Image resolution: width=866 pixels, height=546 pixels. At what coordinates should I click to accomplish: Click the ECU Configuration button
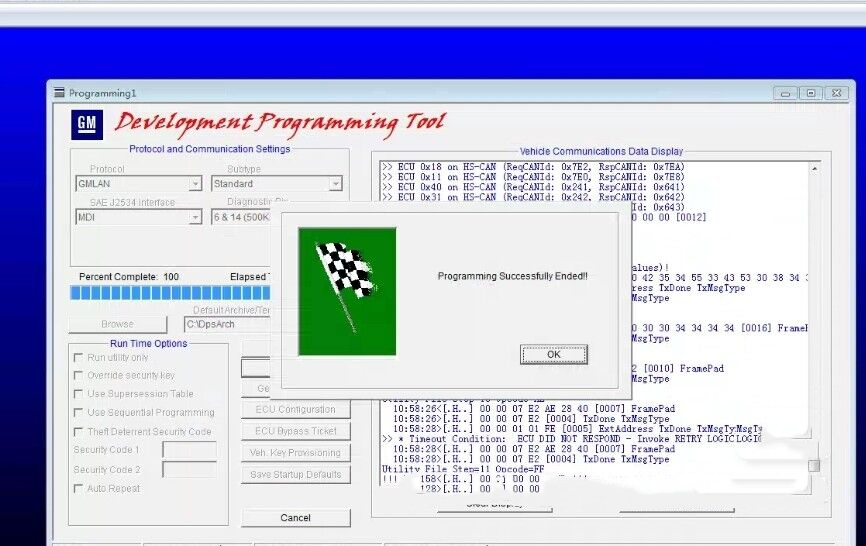295,409
